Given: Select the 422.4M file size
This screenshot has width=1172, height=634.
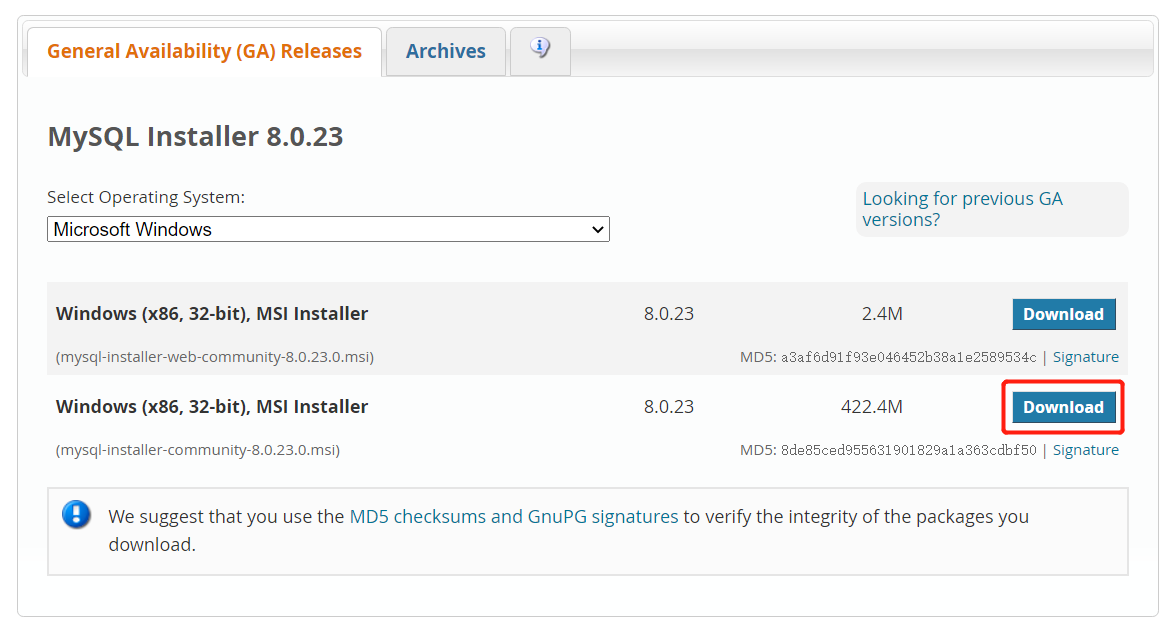Looking at the screenshot, I should click(x=872, y=407).
